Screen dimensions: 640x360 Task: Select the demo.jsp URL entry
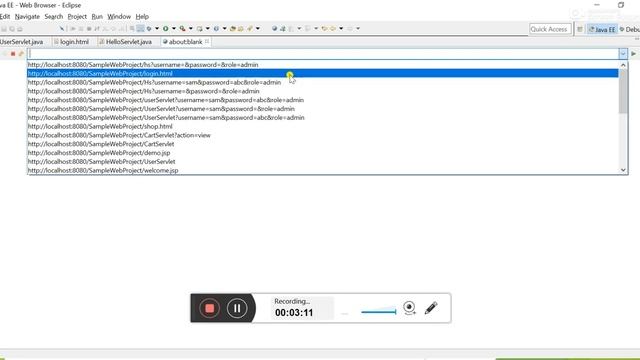(x=323, y=153)
